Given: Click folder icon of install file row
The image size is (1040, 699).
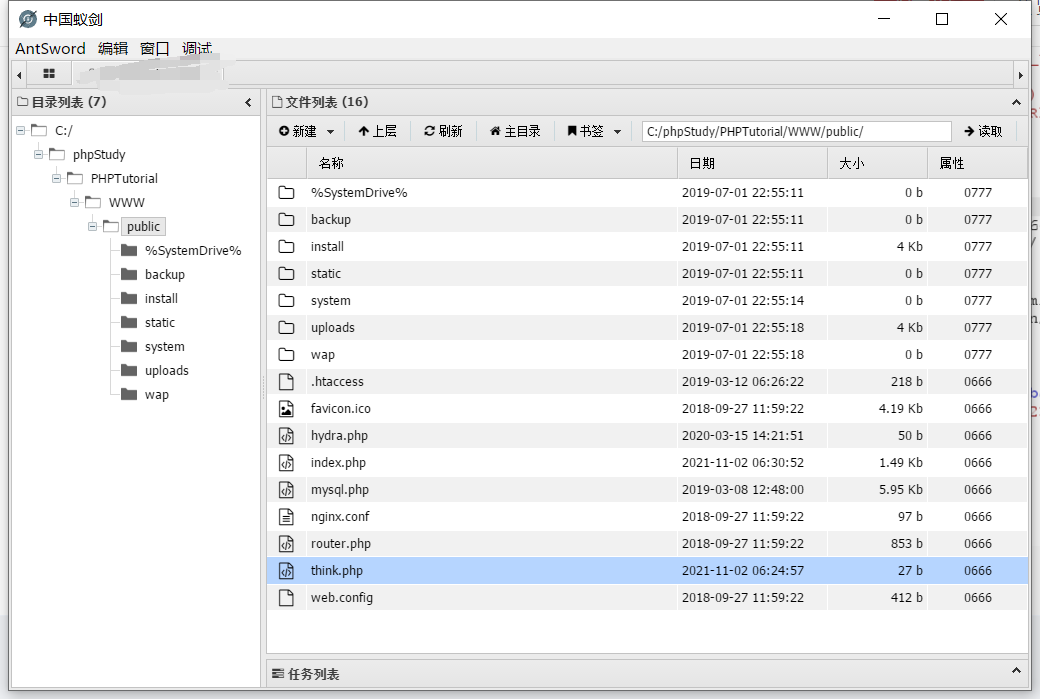Looking at the screenshot, I should point(286,247).
